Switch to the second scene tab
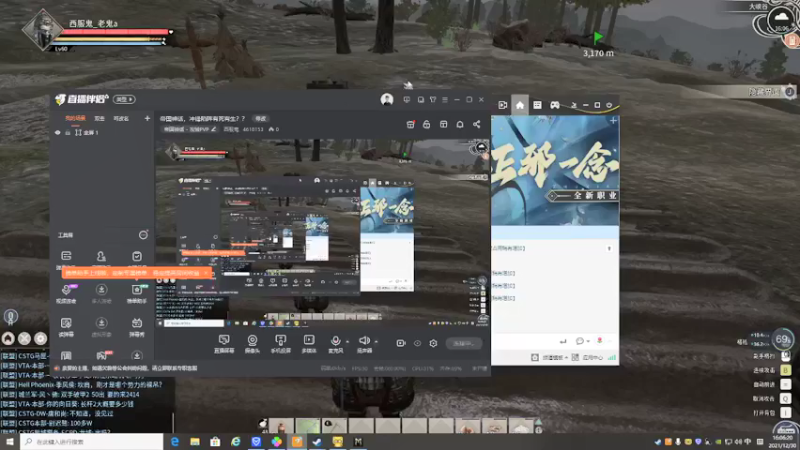The height and width of the screenshot is (450, 800). coord(99,118)
